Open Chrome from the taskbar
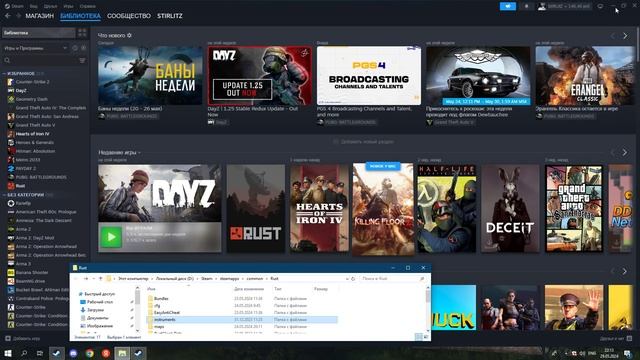Image resolution: width=640 pixels, height=360 pixels. click(x=89, y=353)
